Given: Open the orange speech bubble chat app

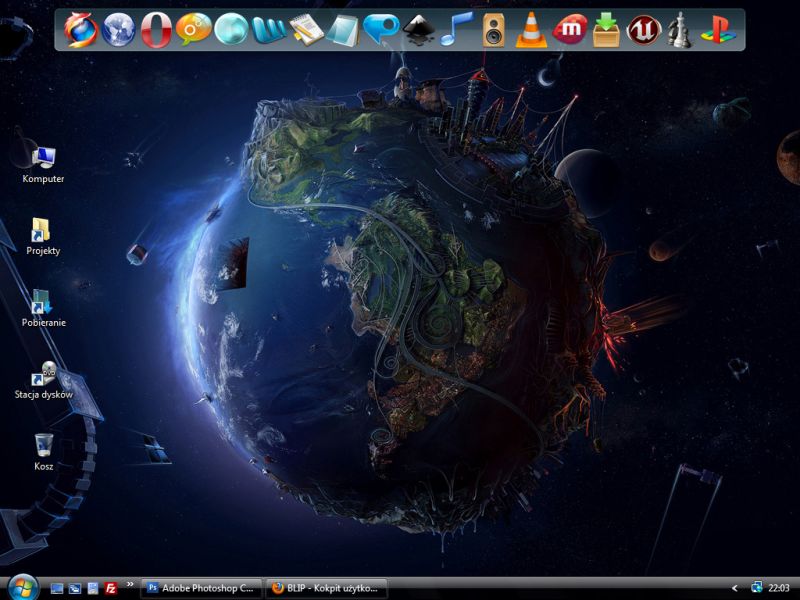Looking at the screenshot, I should (193, 29).
